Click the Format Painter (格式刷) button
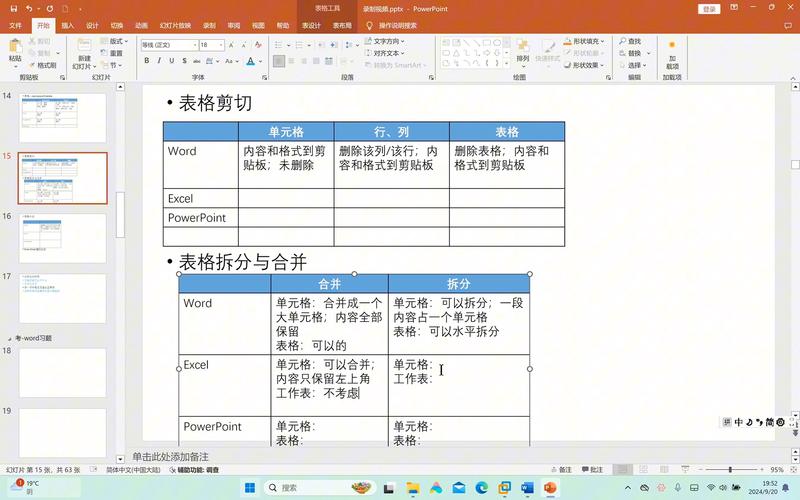 click(x=43, y=65)
